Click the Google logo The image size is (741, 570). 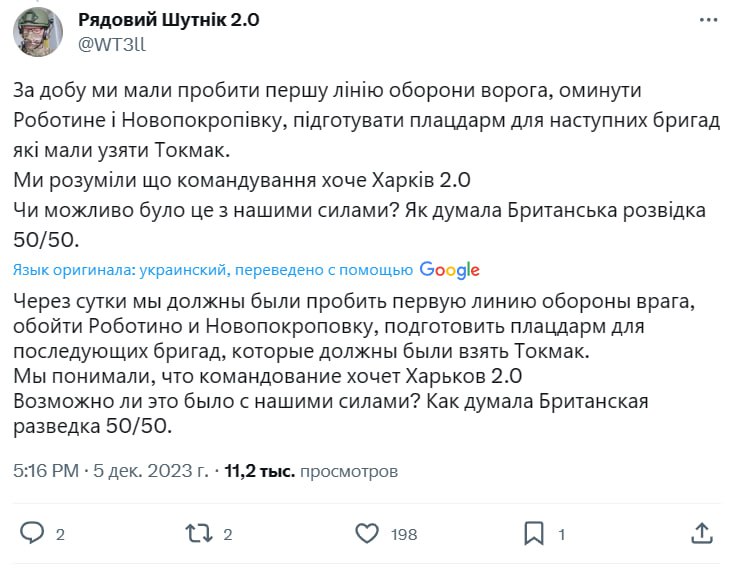pos(450,270)
